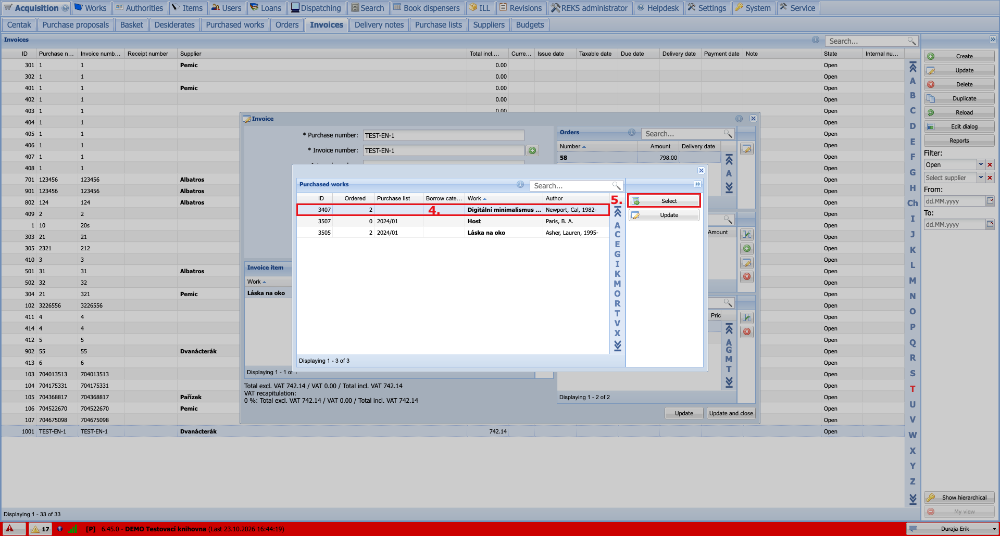This screenshot has width=1000, height=536.
Task: Open calendar picker for To date
Action: pyautogui.click(x=990, y=225)
